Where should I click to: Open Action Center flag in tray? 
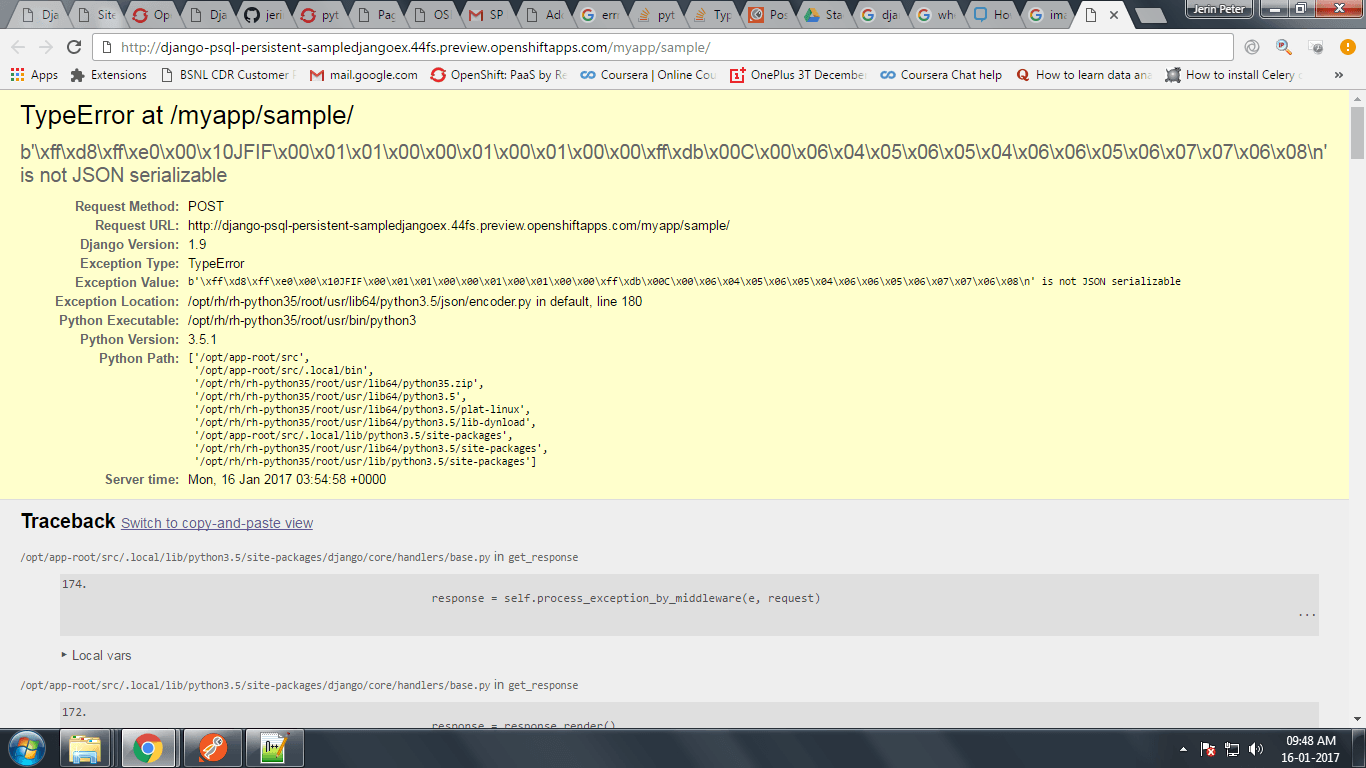pyautogui.click(x=1208, y=748)
